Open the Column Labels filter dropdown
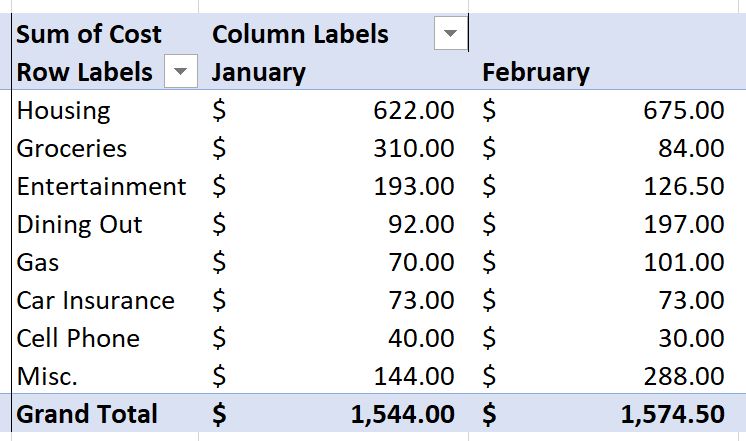 click(451, 33)
